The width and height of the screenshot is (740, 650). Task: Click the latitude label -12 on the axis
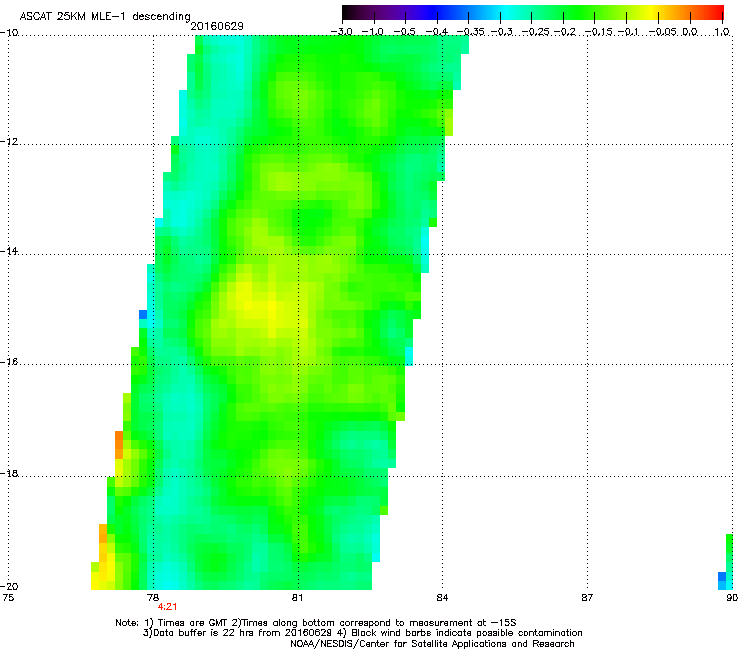click(9, 142)
